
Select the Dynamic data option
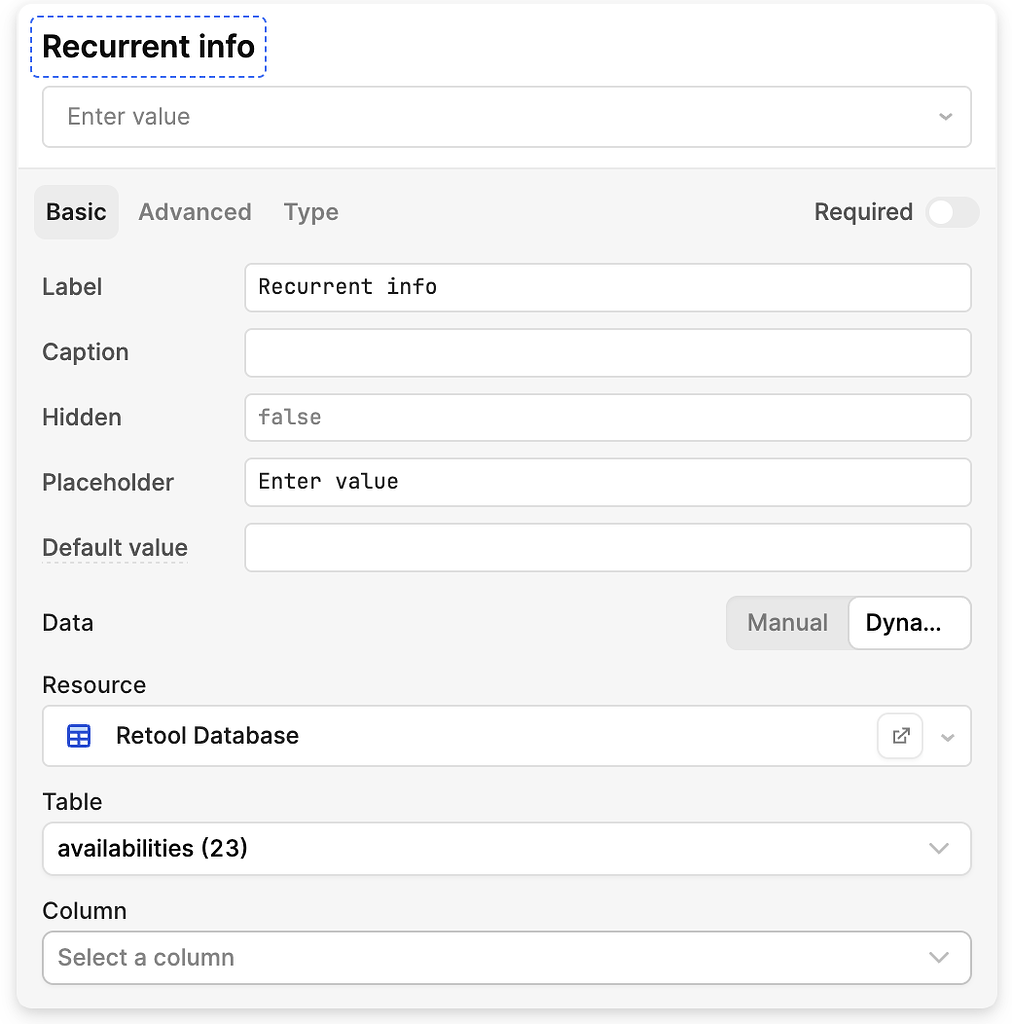[x=908, y=622]
